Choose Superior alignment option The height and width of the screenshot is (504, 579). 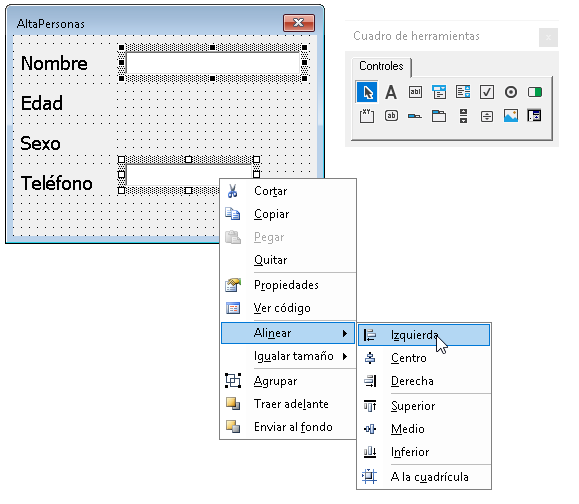[x=424, y=406]
